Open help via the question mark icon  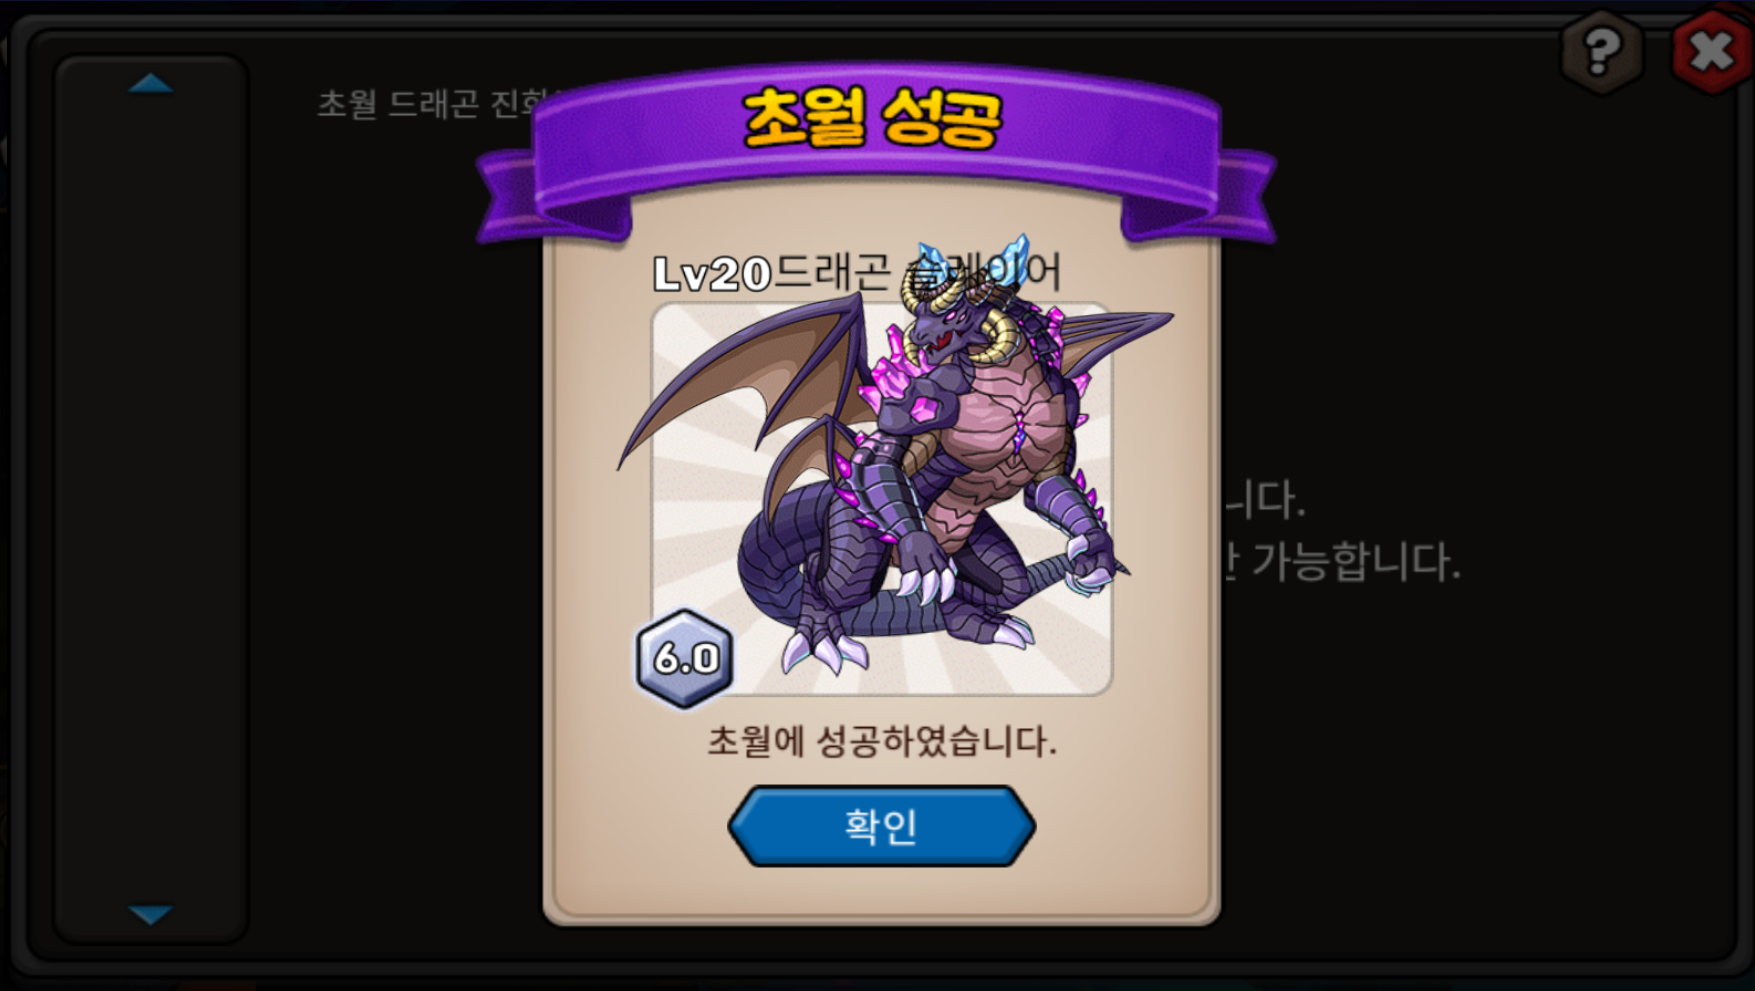click(1602, 50)
